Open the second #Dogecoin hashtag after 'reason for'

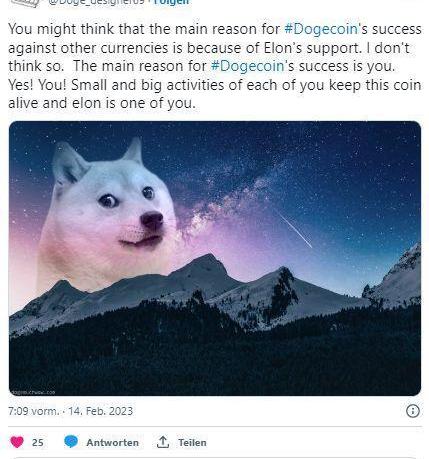(x=247, y=66)
